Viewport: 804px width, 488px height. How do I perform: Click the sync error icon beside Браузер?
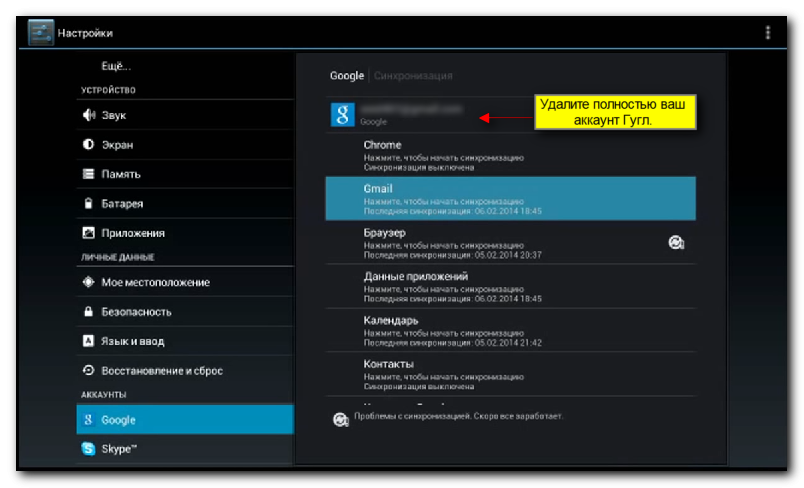coord(676,242)
